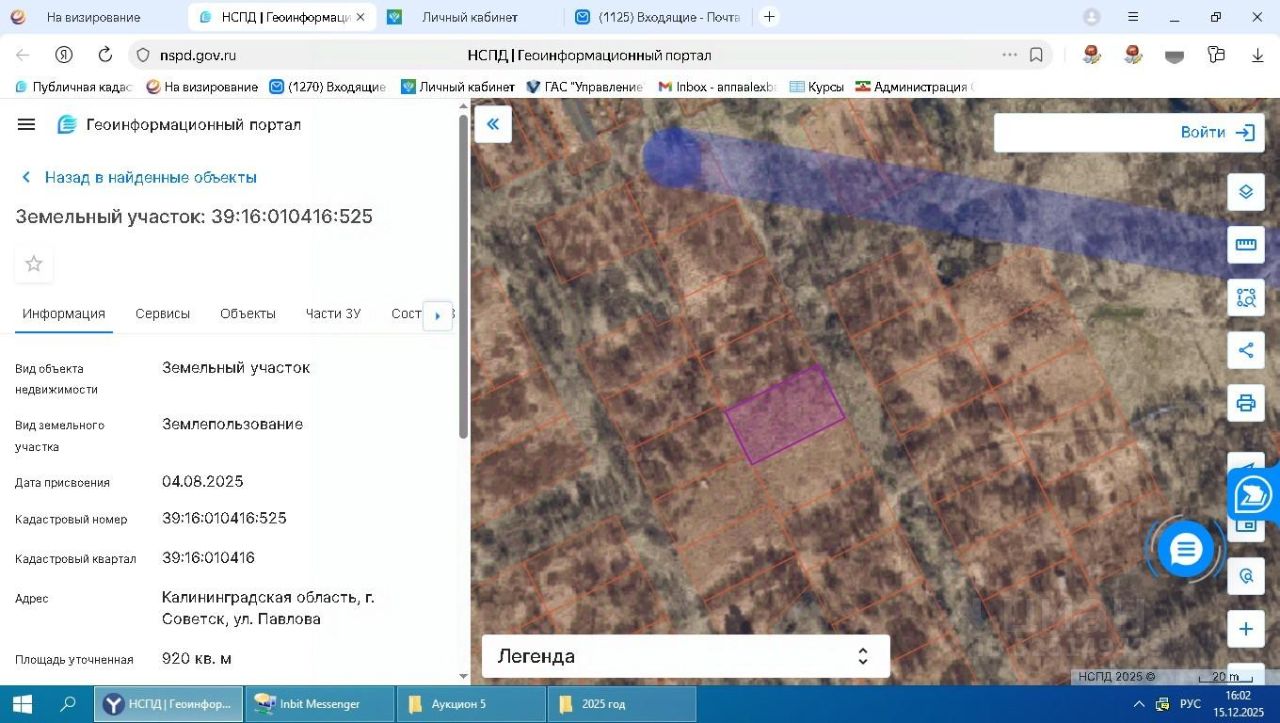The height and width of the screenshot is (723, 1280).
Task: Select cadastral quarter 39:16:010416 value
Action: (x=208, y=557)
